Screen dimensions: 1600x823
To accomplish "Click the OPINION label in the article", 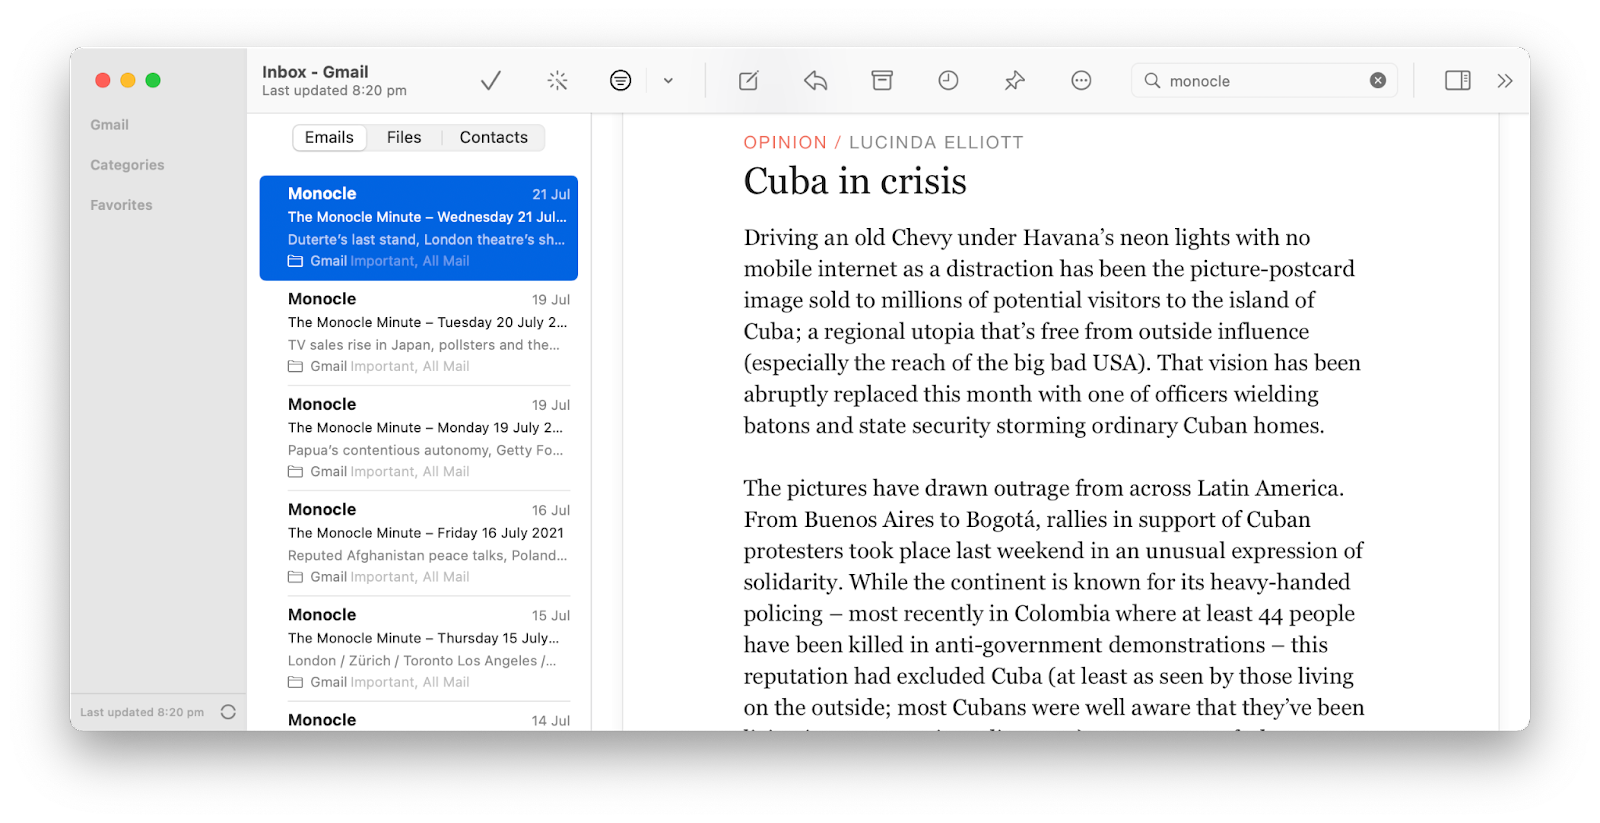I will pyautogui.click(x=785, y=143).
